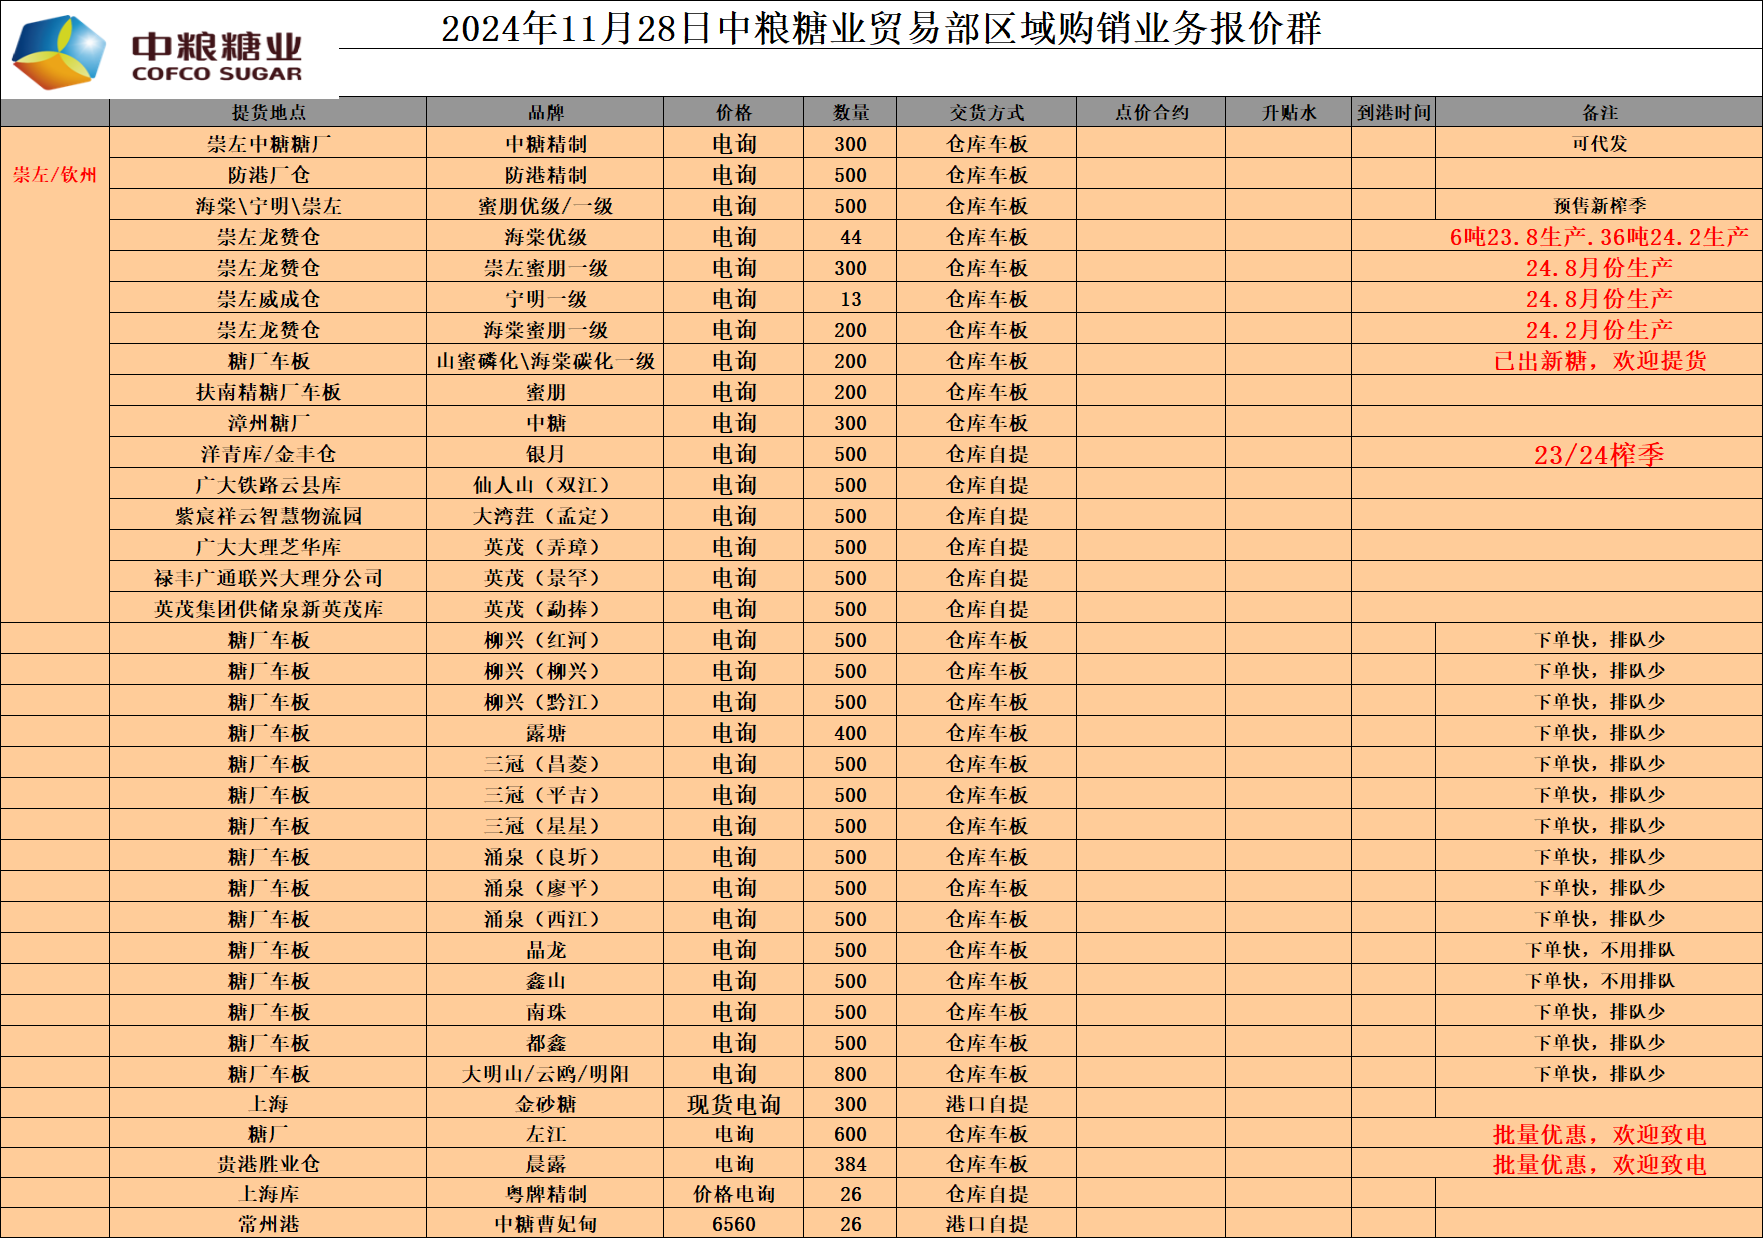The image size is (1763, 1238).
Task: Select the title text dated 2024年11月28日
Action: (880, 28)
